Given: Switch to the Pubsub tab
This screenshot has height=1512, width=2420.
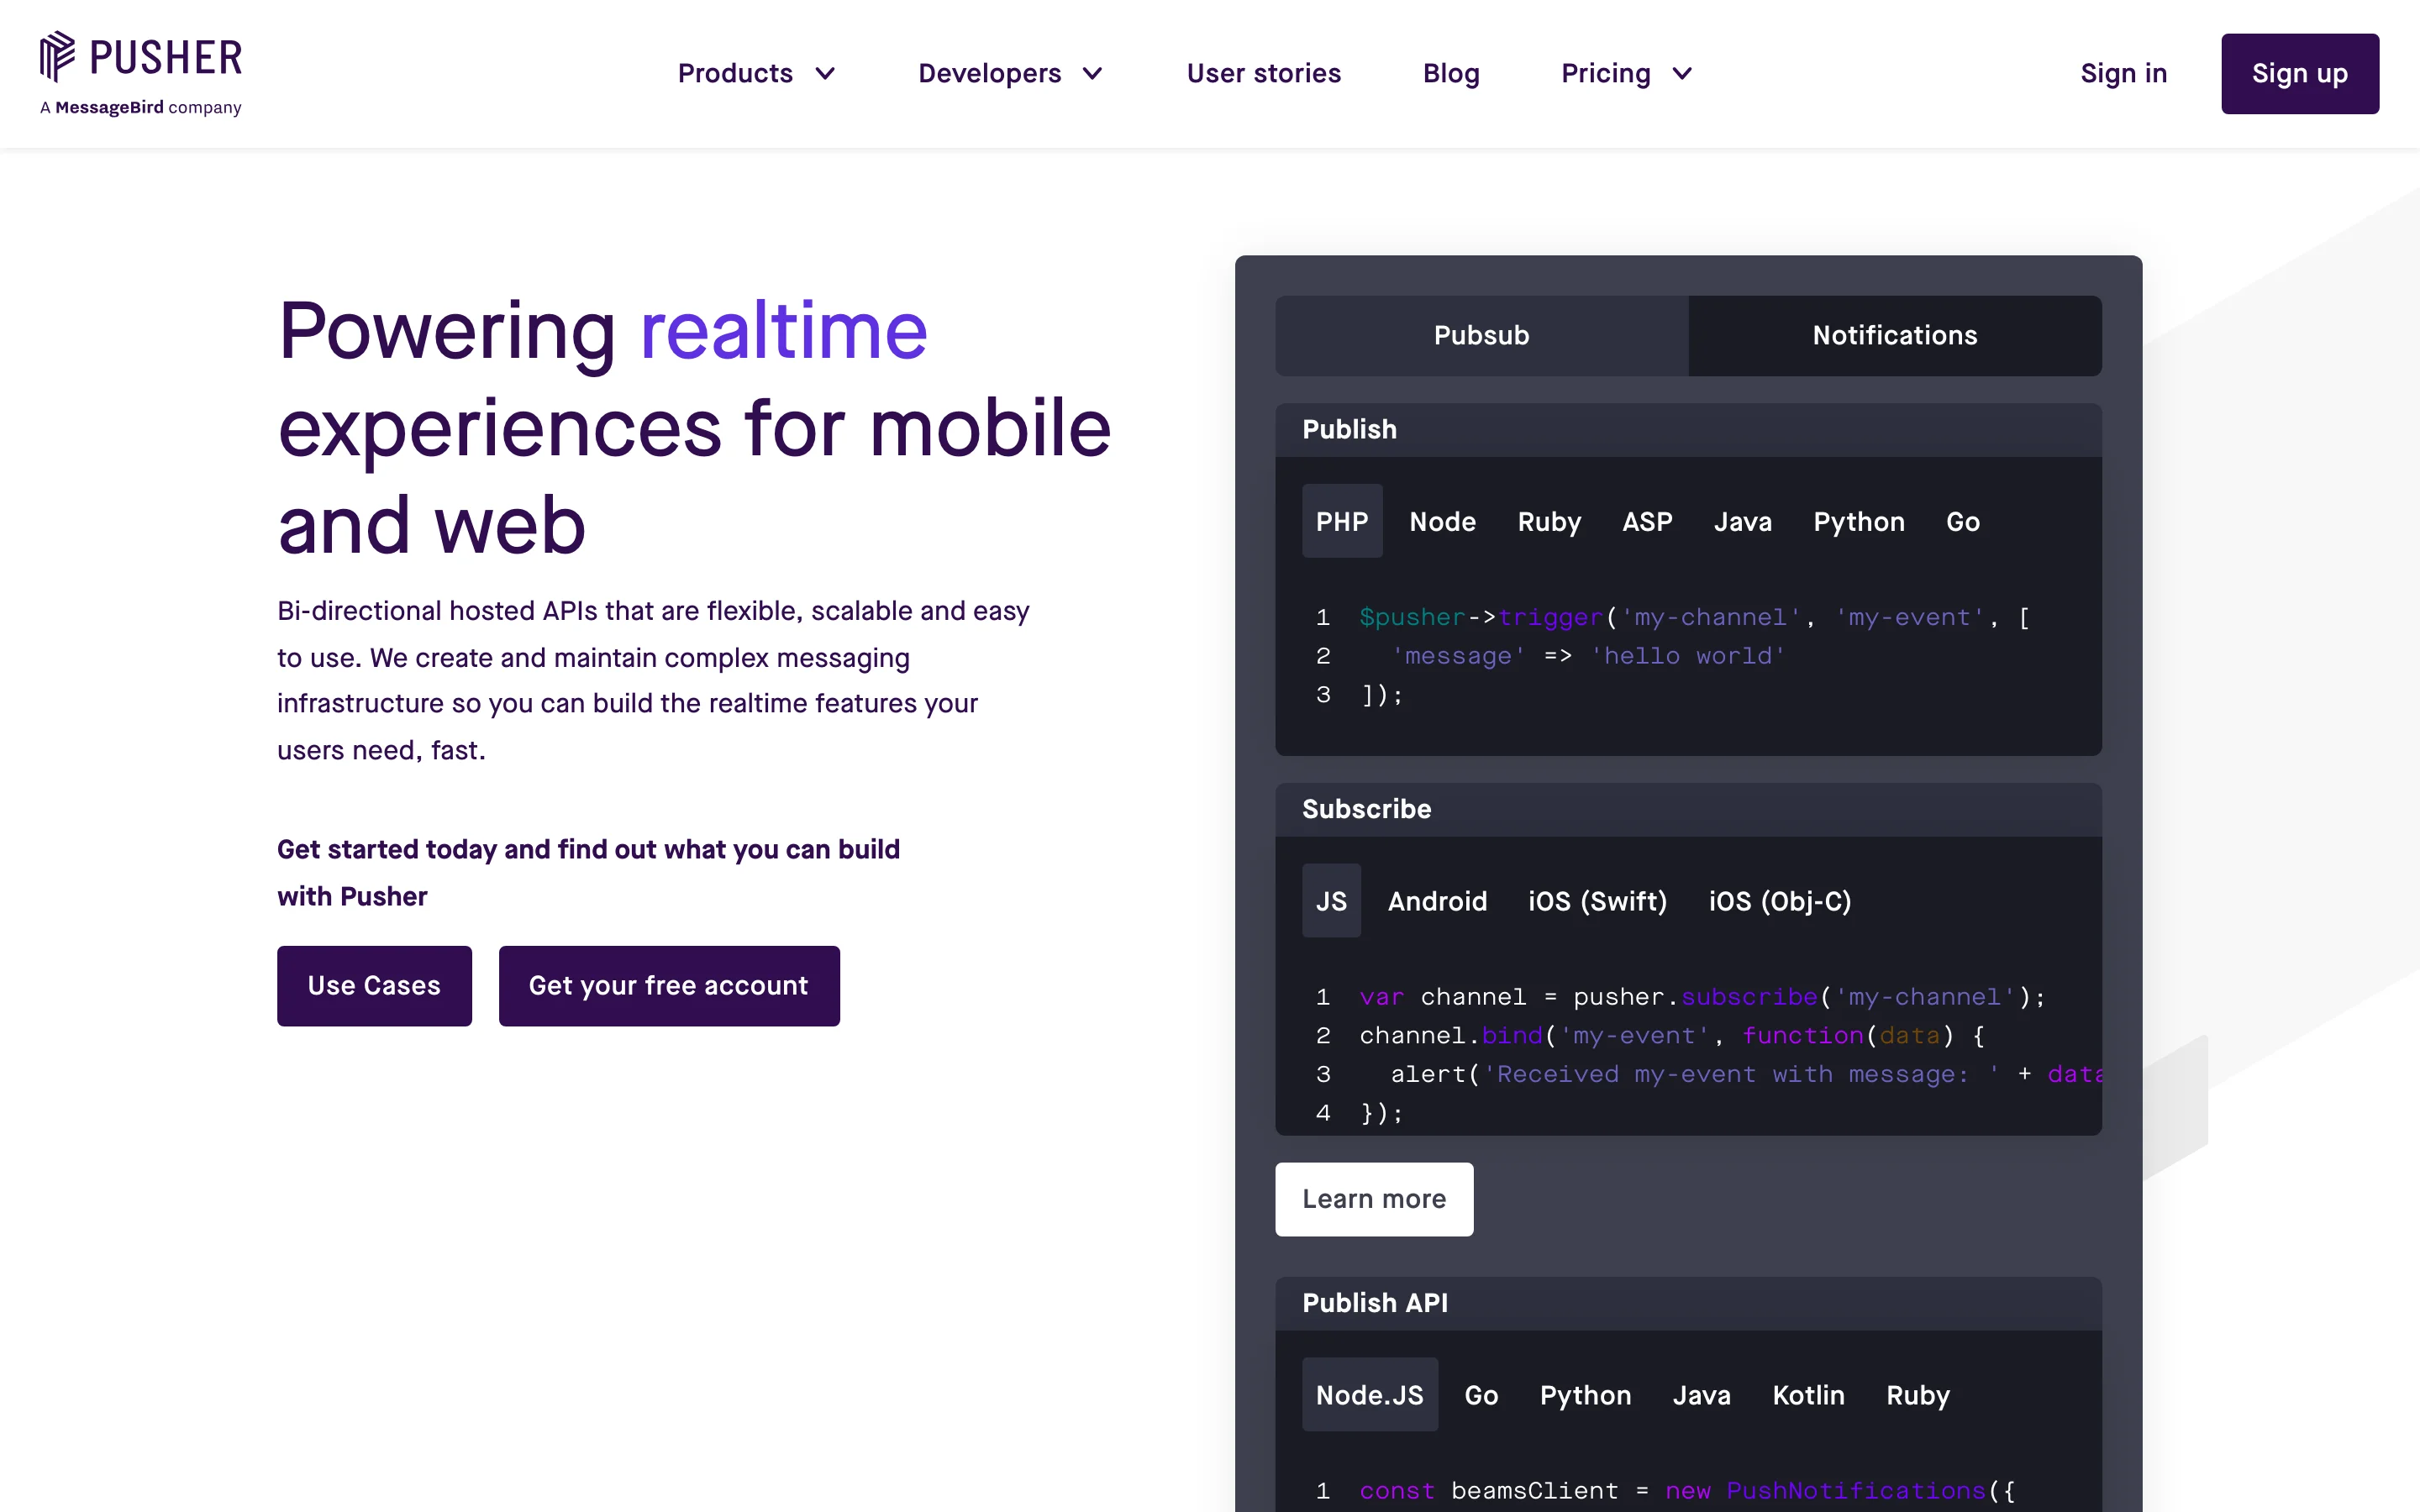Looking at the screenshot, I should pos(1481,336).
